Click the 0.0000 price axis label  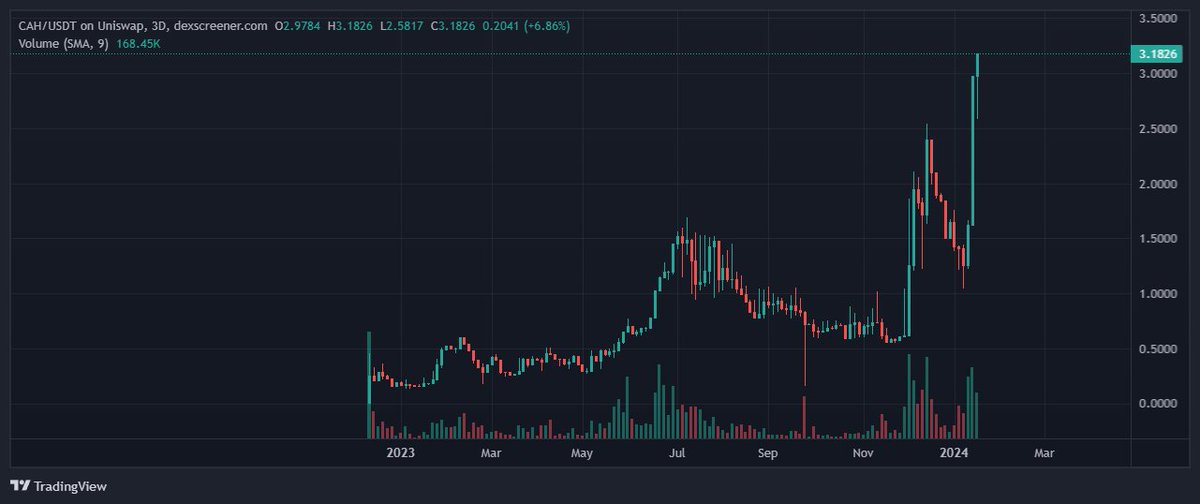[1156, 404]
